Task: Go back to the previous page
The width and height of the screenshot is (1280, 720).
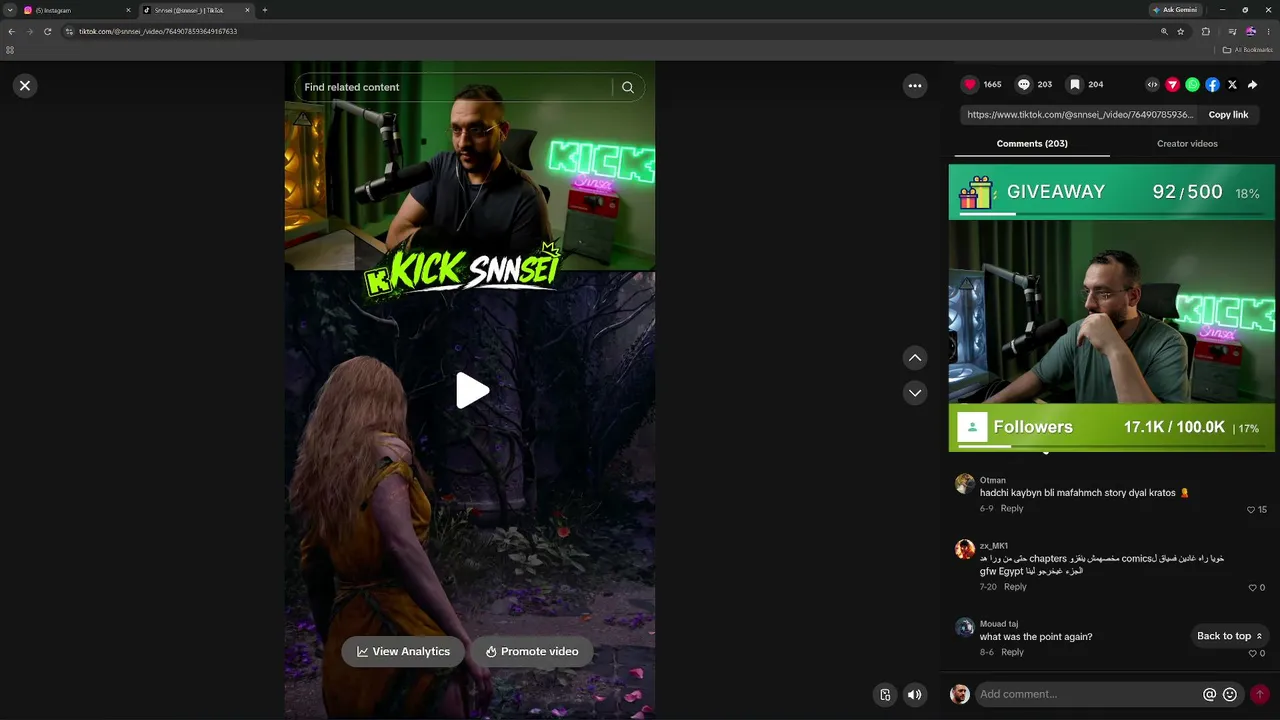Action: pyautogui.click(x=11, y=31)
